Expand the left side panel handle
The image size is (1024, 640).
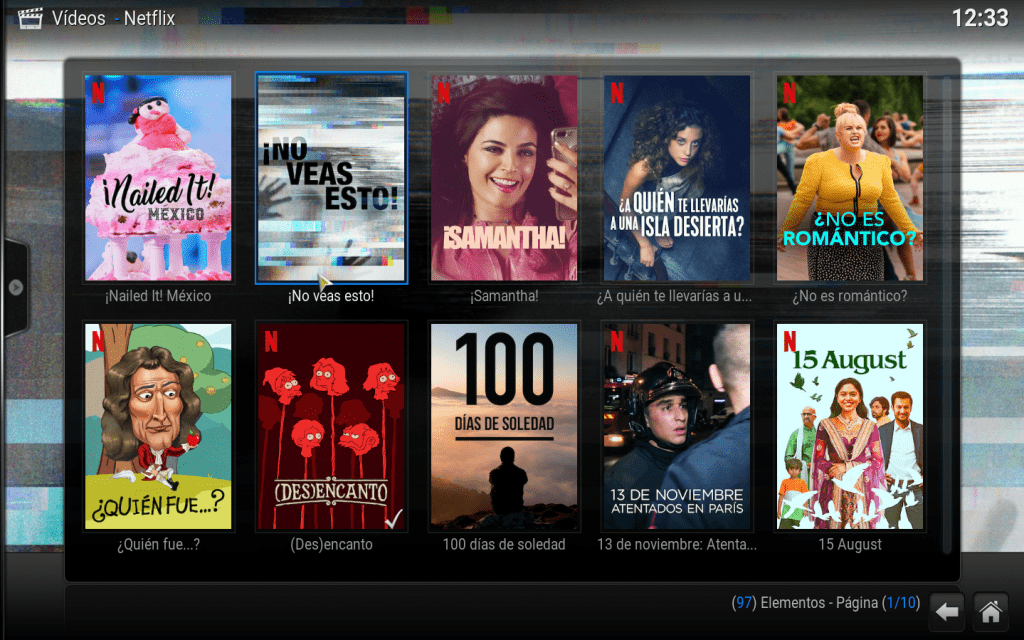(15, 287)
